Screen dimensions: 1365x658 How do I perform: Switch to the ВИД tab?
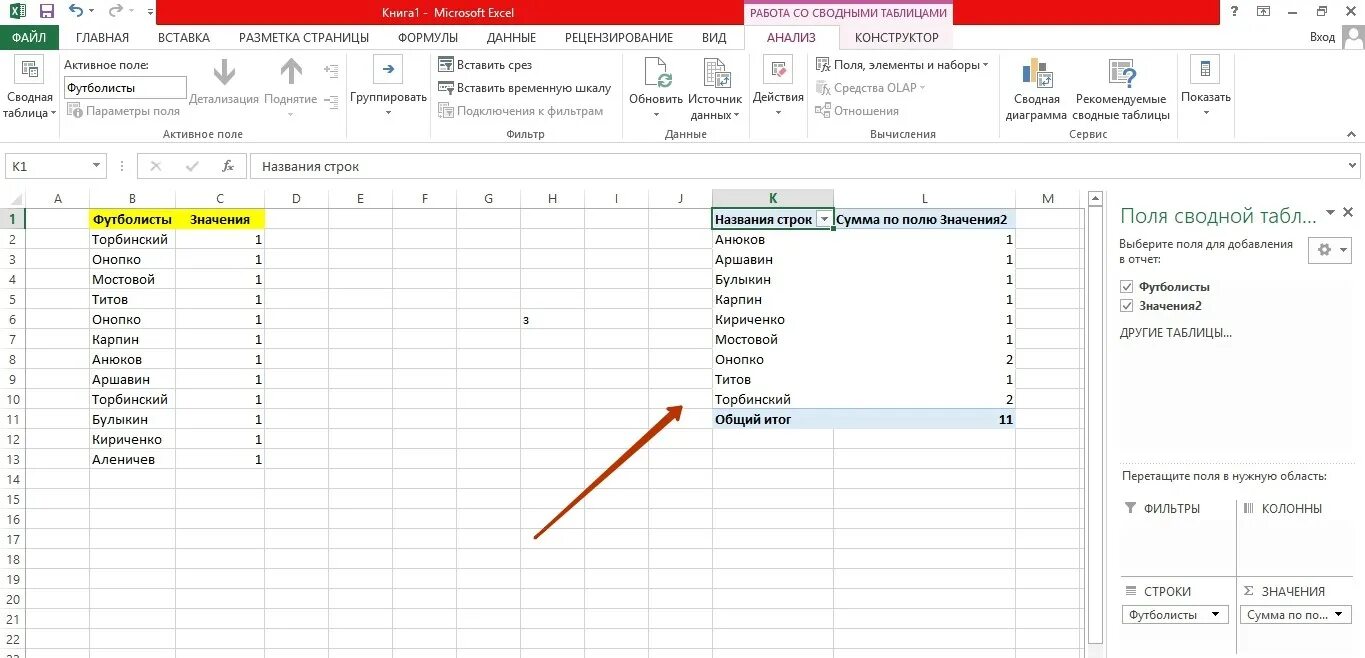[x=714, y=37]
